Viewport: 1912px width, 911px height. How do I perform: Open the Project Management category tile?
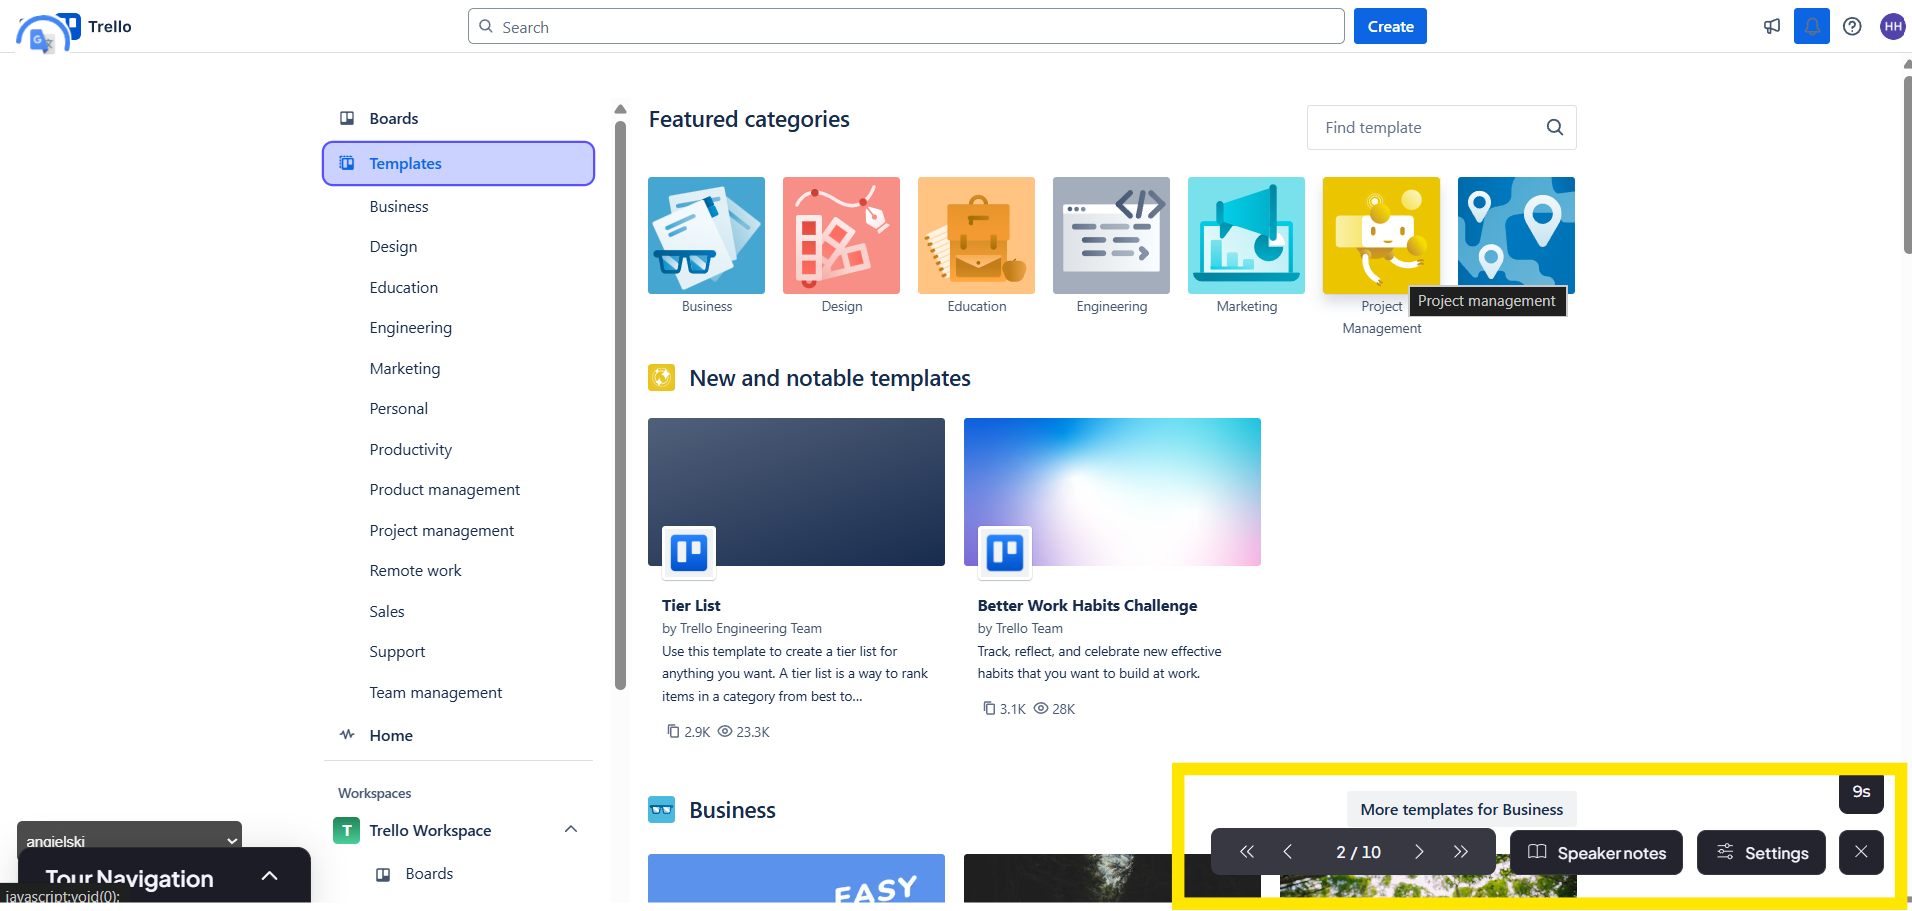point(1381,236)
